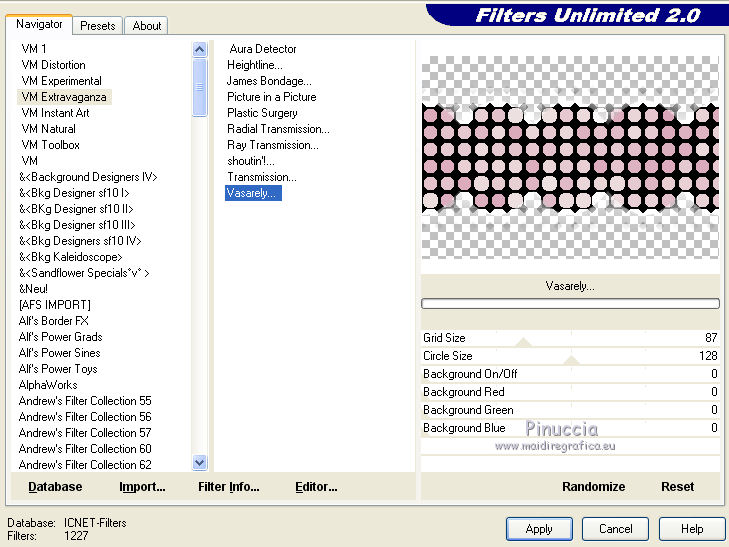The height and width of the screenshot is (547, 729).
Task: Select Andrew's Filter Collection 56
Action: tap(85, 417)
